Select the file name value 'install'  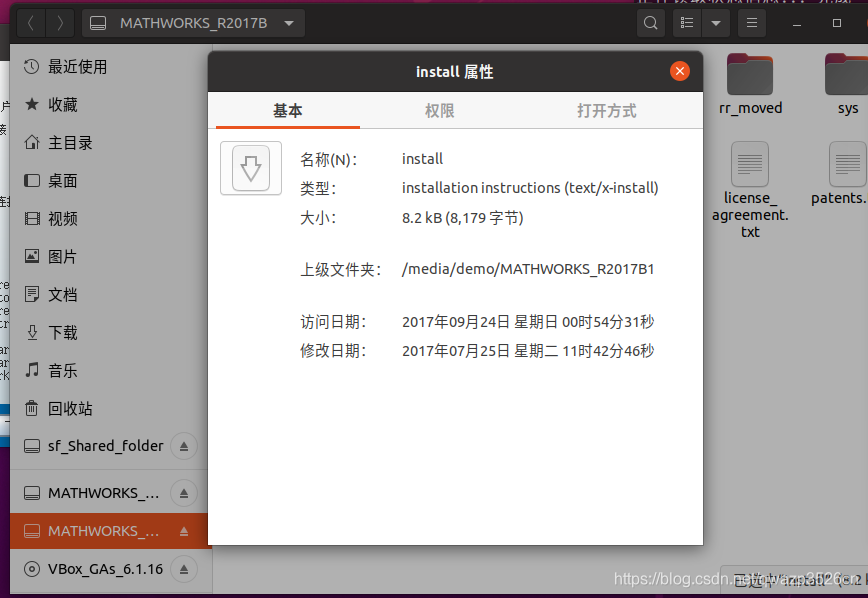point(422,159)
